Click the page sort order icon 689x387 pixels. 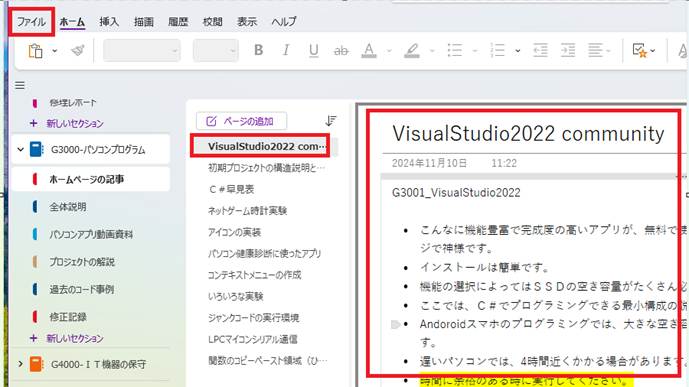pos(331,121)
